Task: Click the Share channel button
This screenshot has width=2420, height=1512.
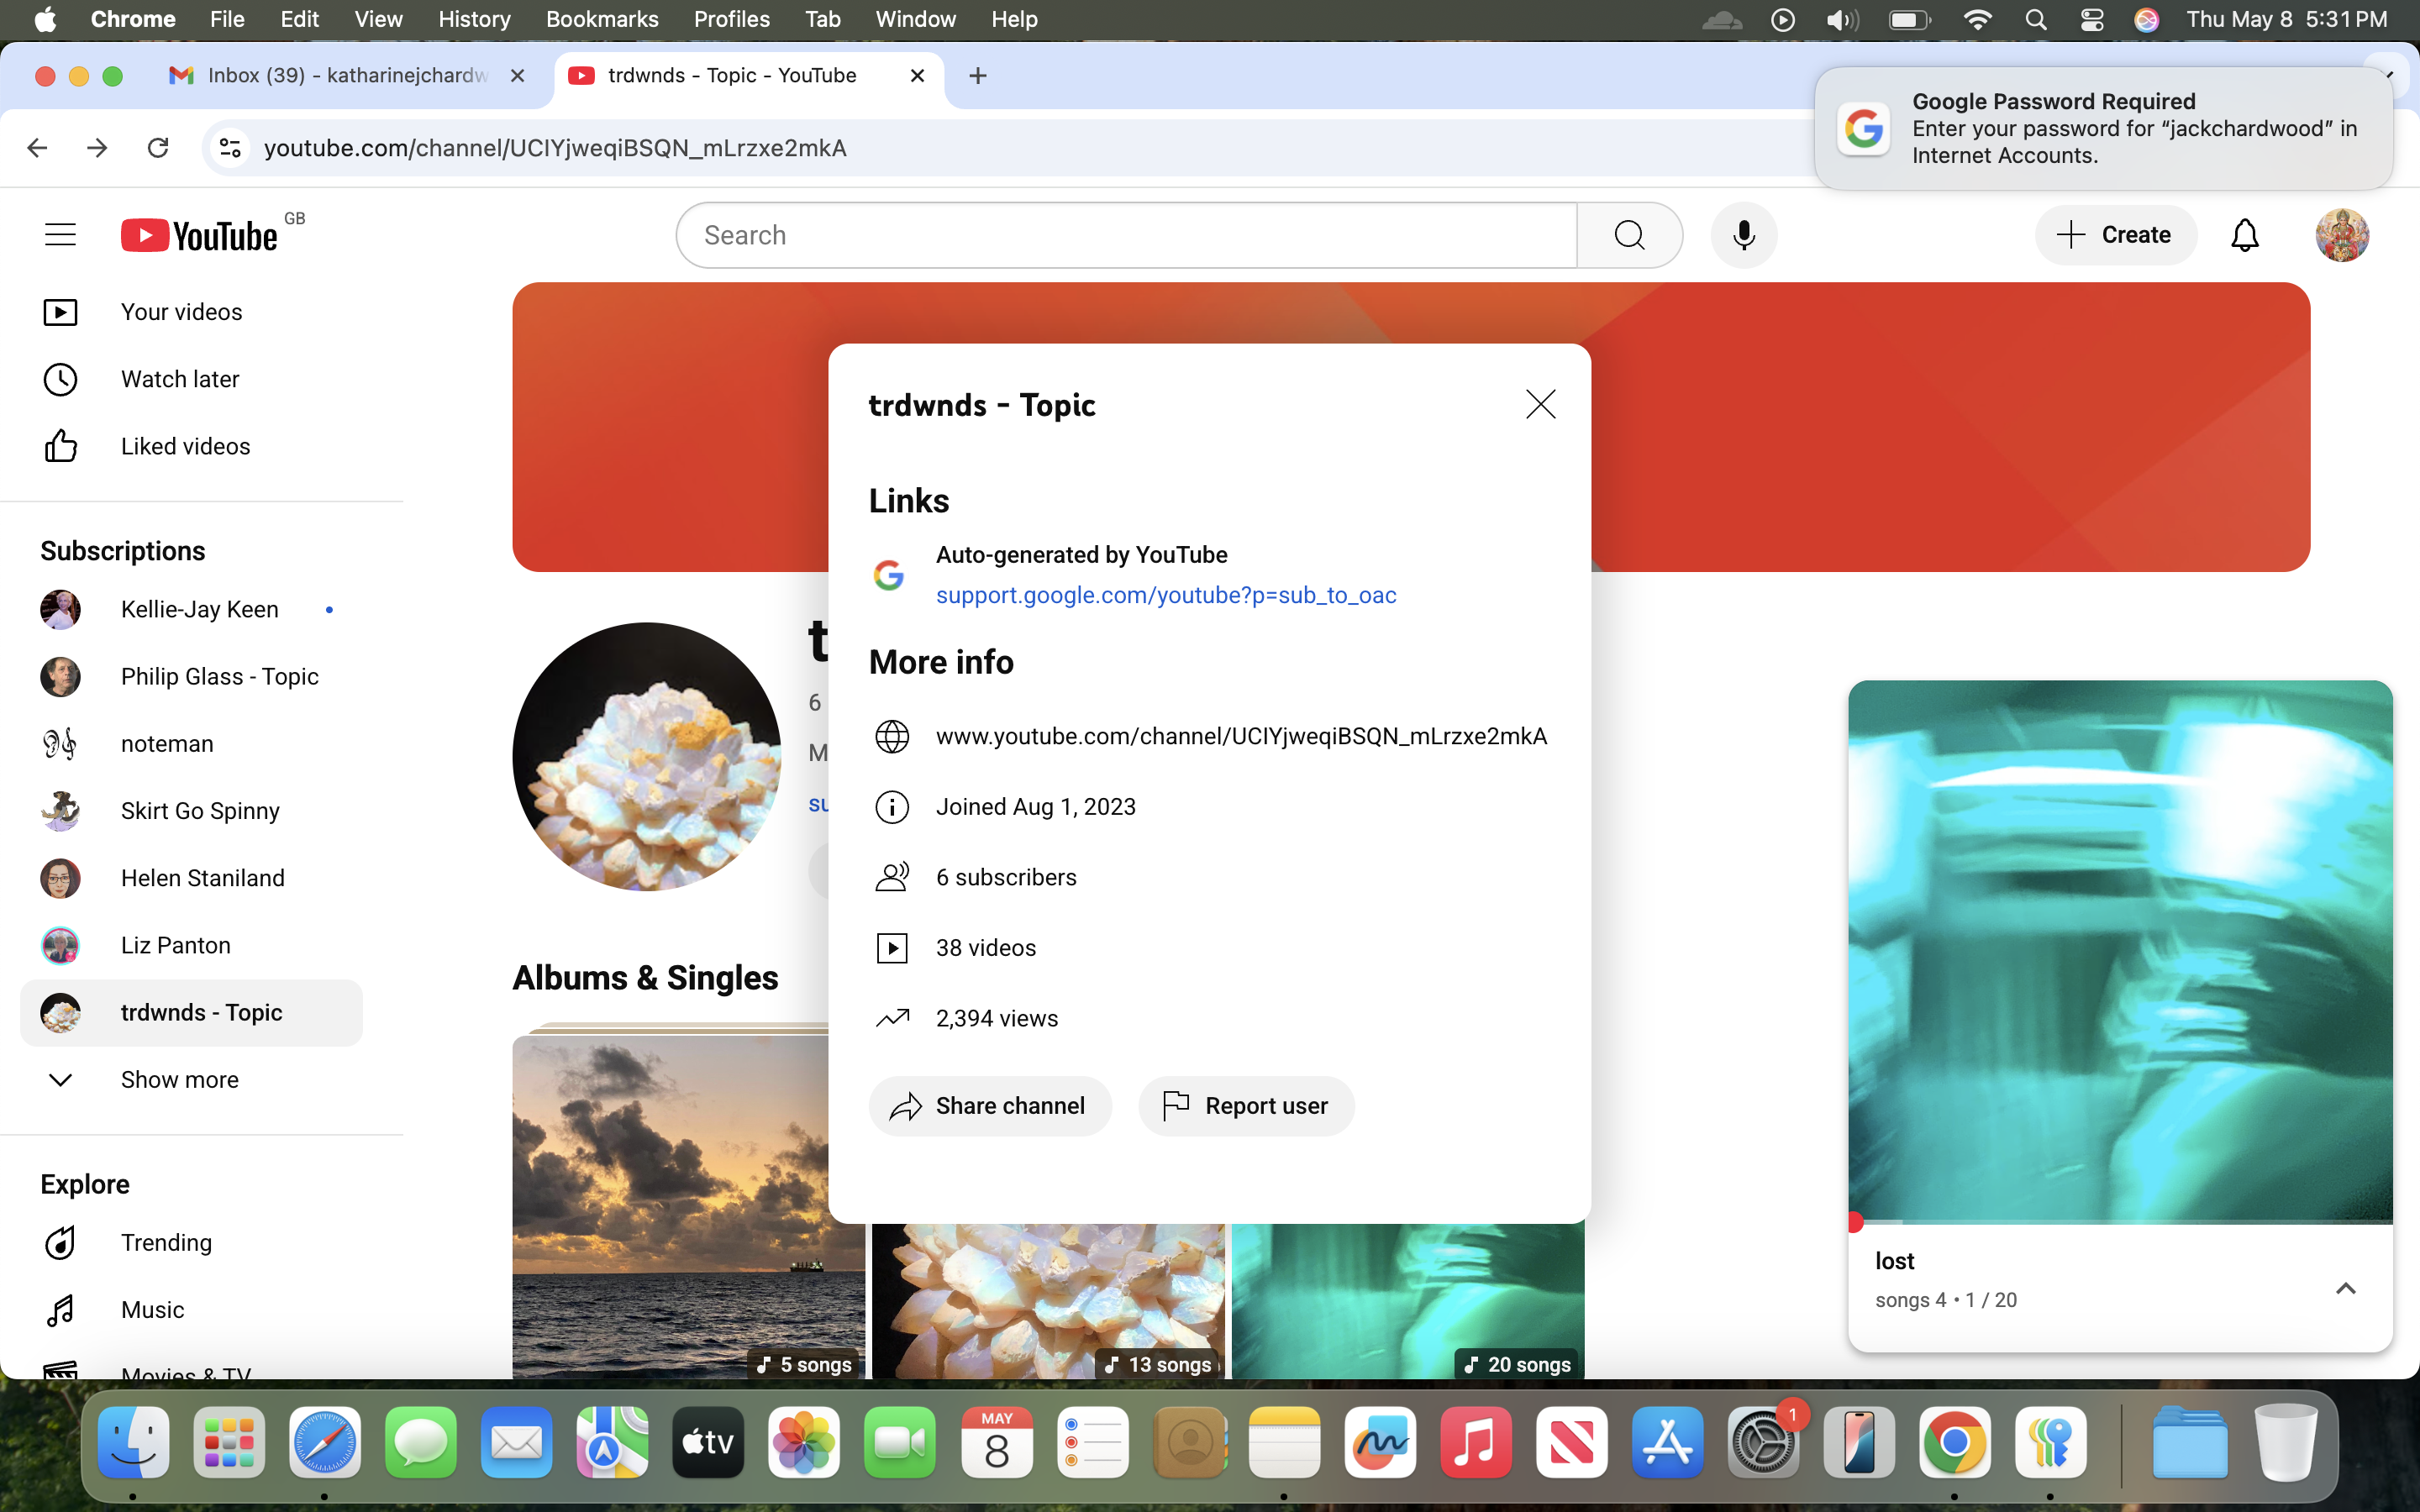Action: pyautogui.click(x=990, y=1105)
